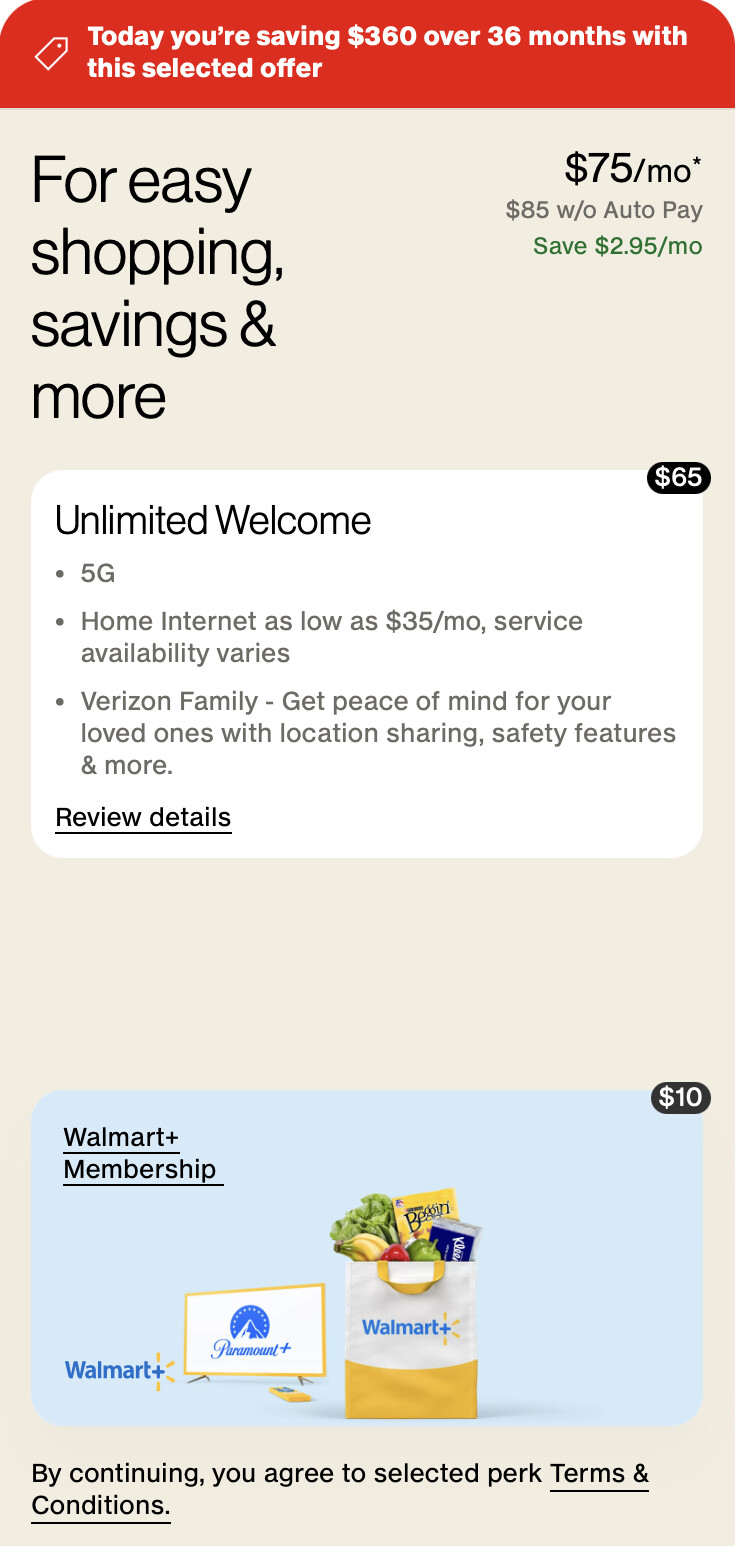Click the Walmart+ logo at card bottom left
742x1546 pixels.
click(x=120, y=1370)
